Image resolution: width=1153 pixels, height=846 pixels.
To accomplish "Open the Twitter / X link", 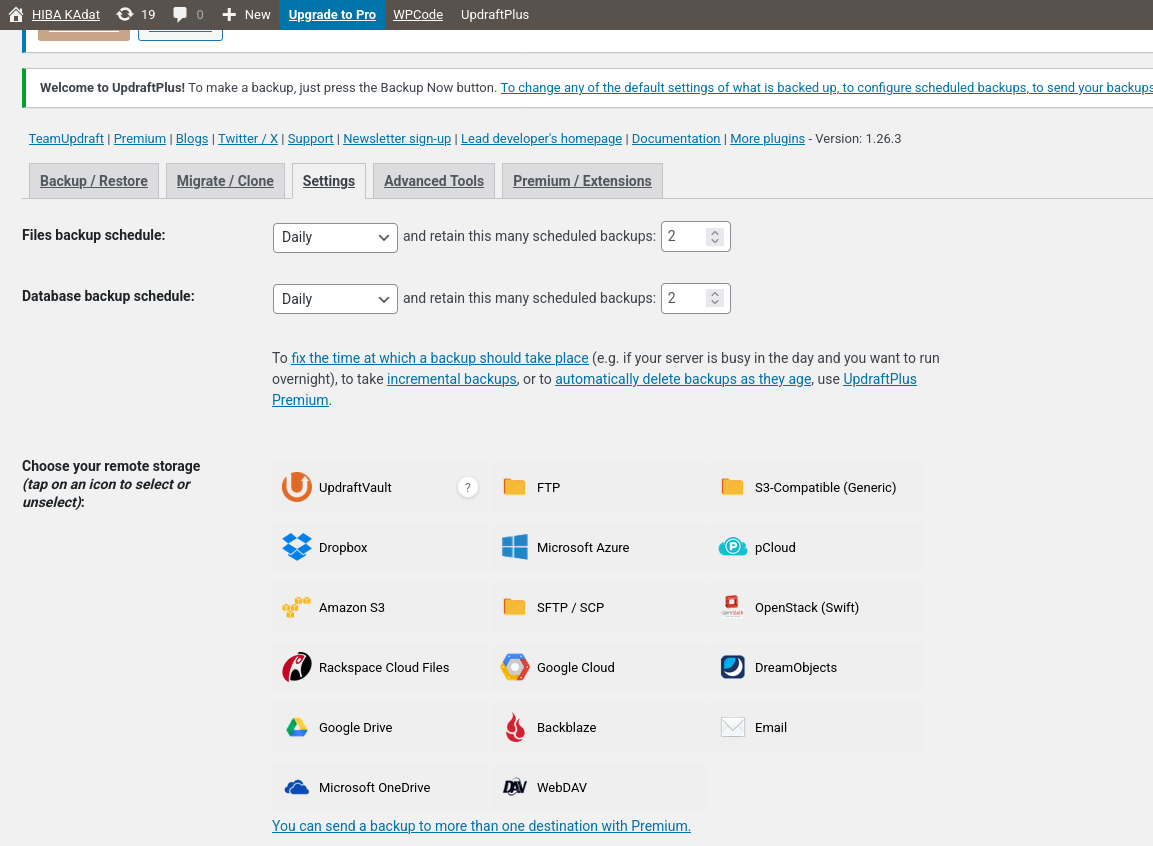I will click(248, 138).
